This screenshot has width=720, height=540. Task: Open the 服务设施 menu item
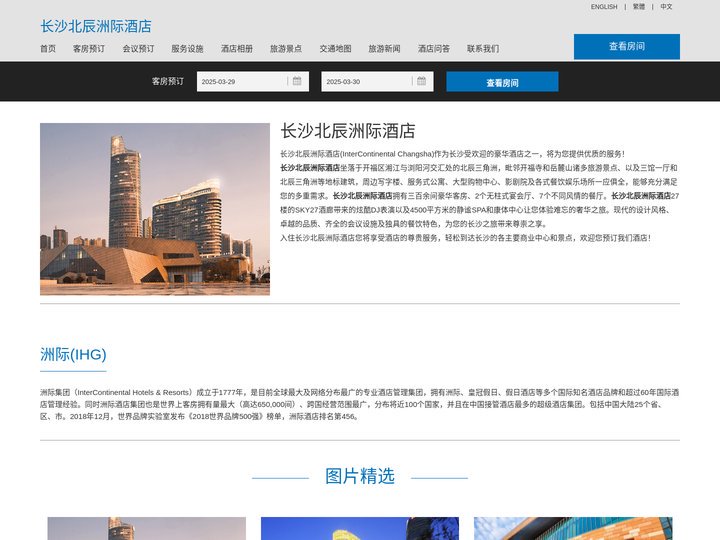click(187, 49)
